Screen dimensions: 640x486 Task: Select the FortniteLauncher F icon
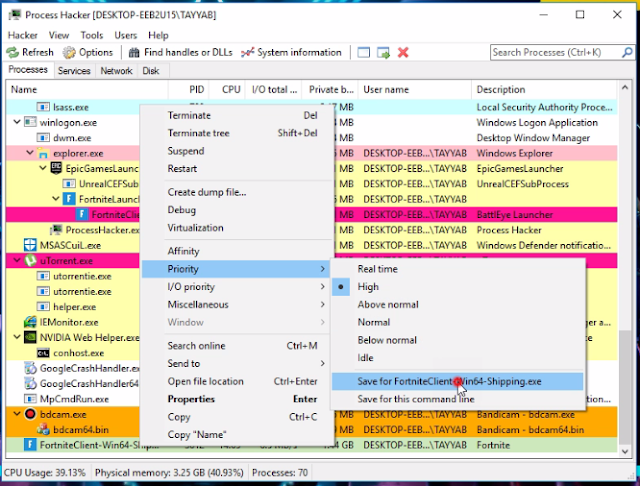(69, 199)
